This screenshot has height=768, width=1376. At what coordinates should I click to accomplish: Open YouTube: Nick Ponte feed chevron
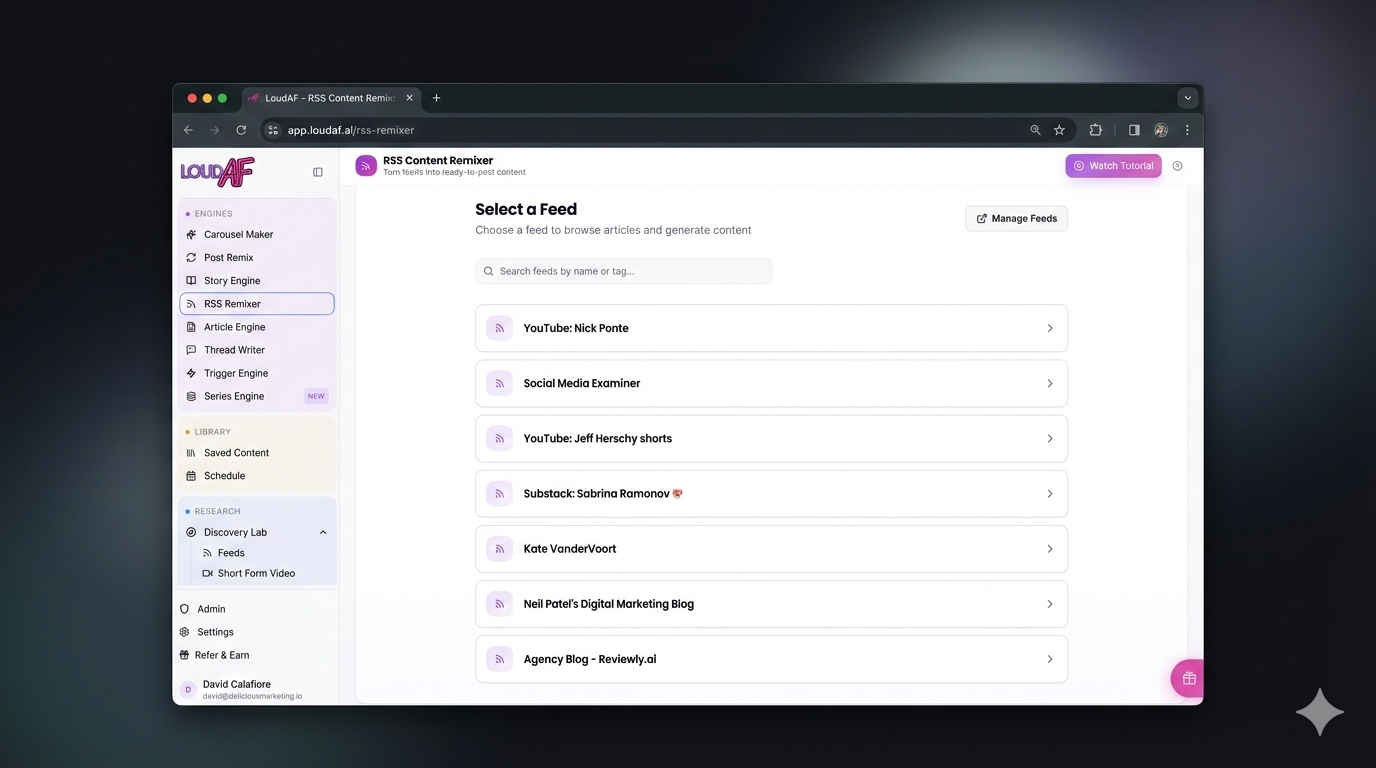point(1050,328)
